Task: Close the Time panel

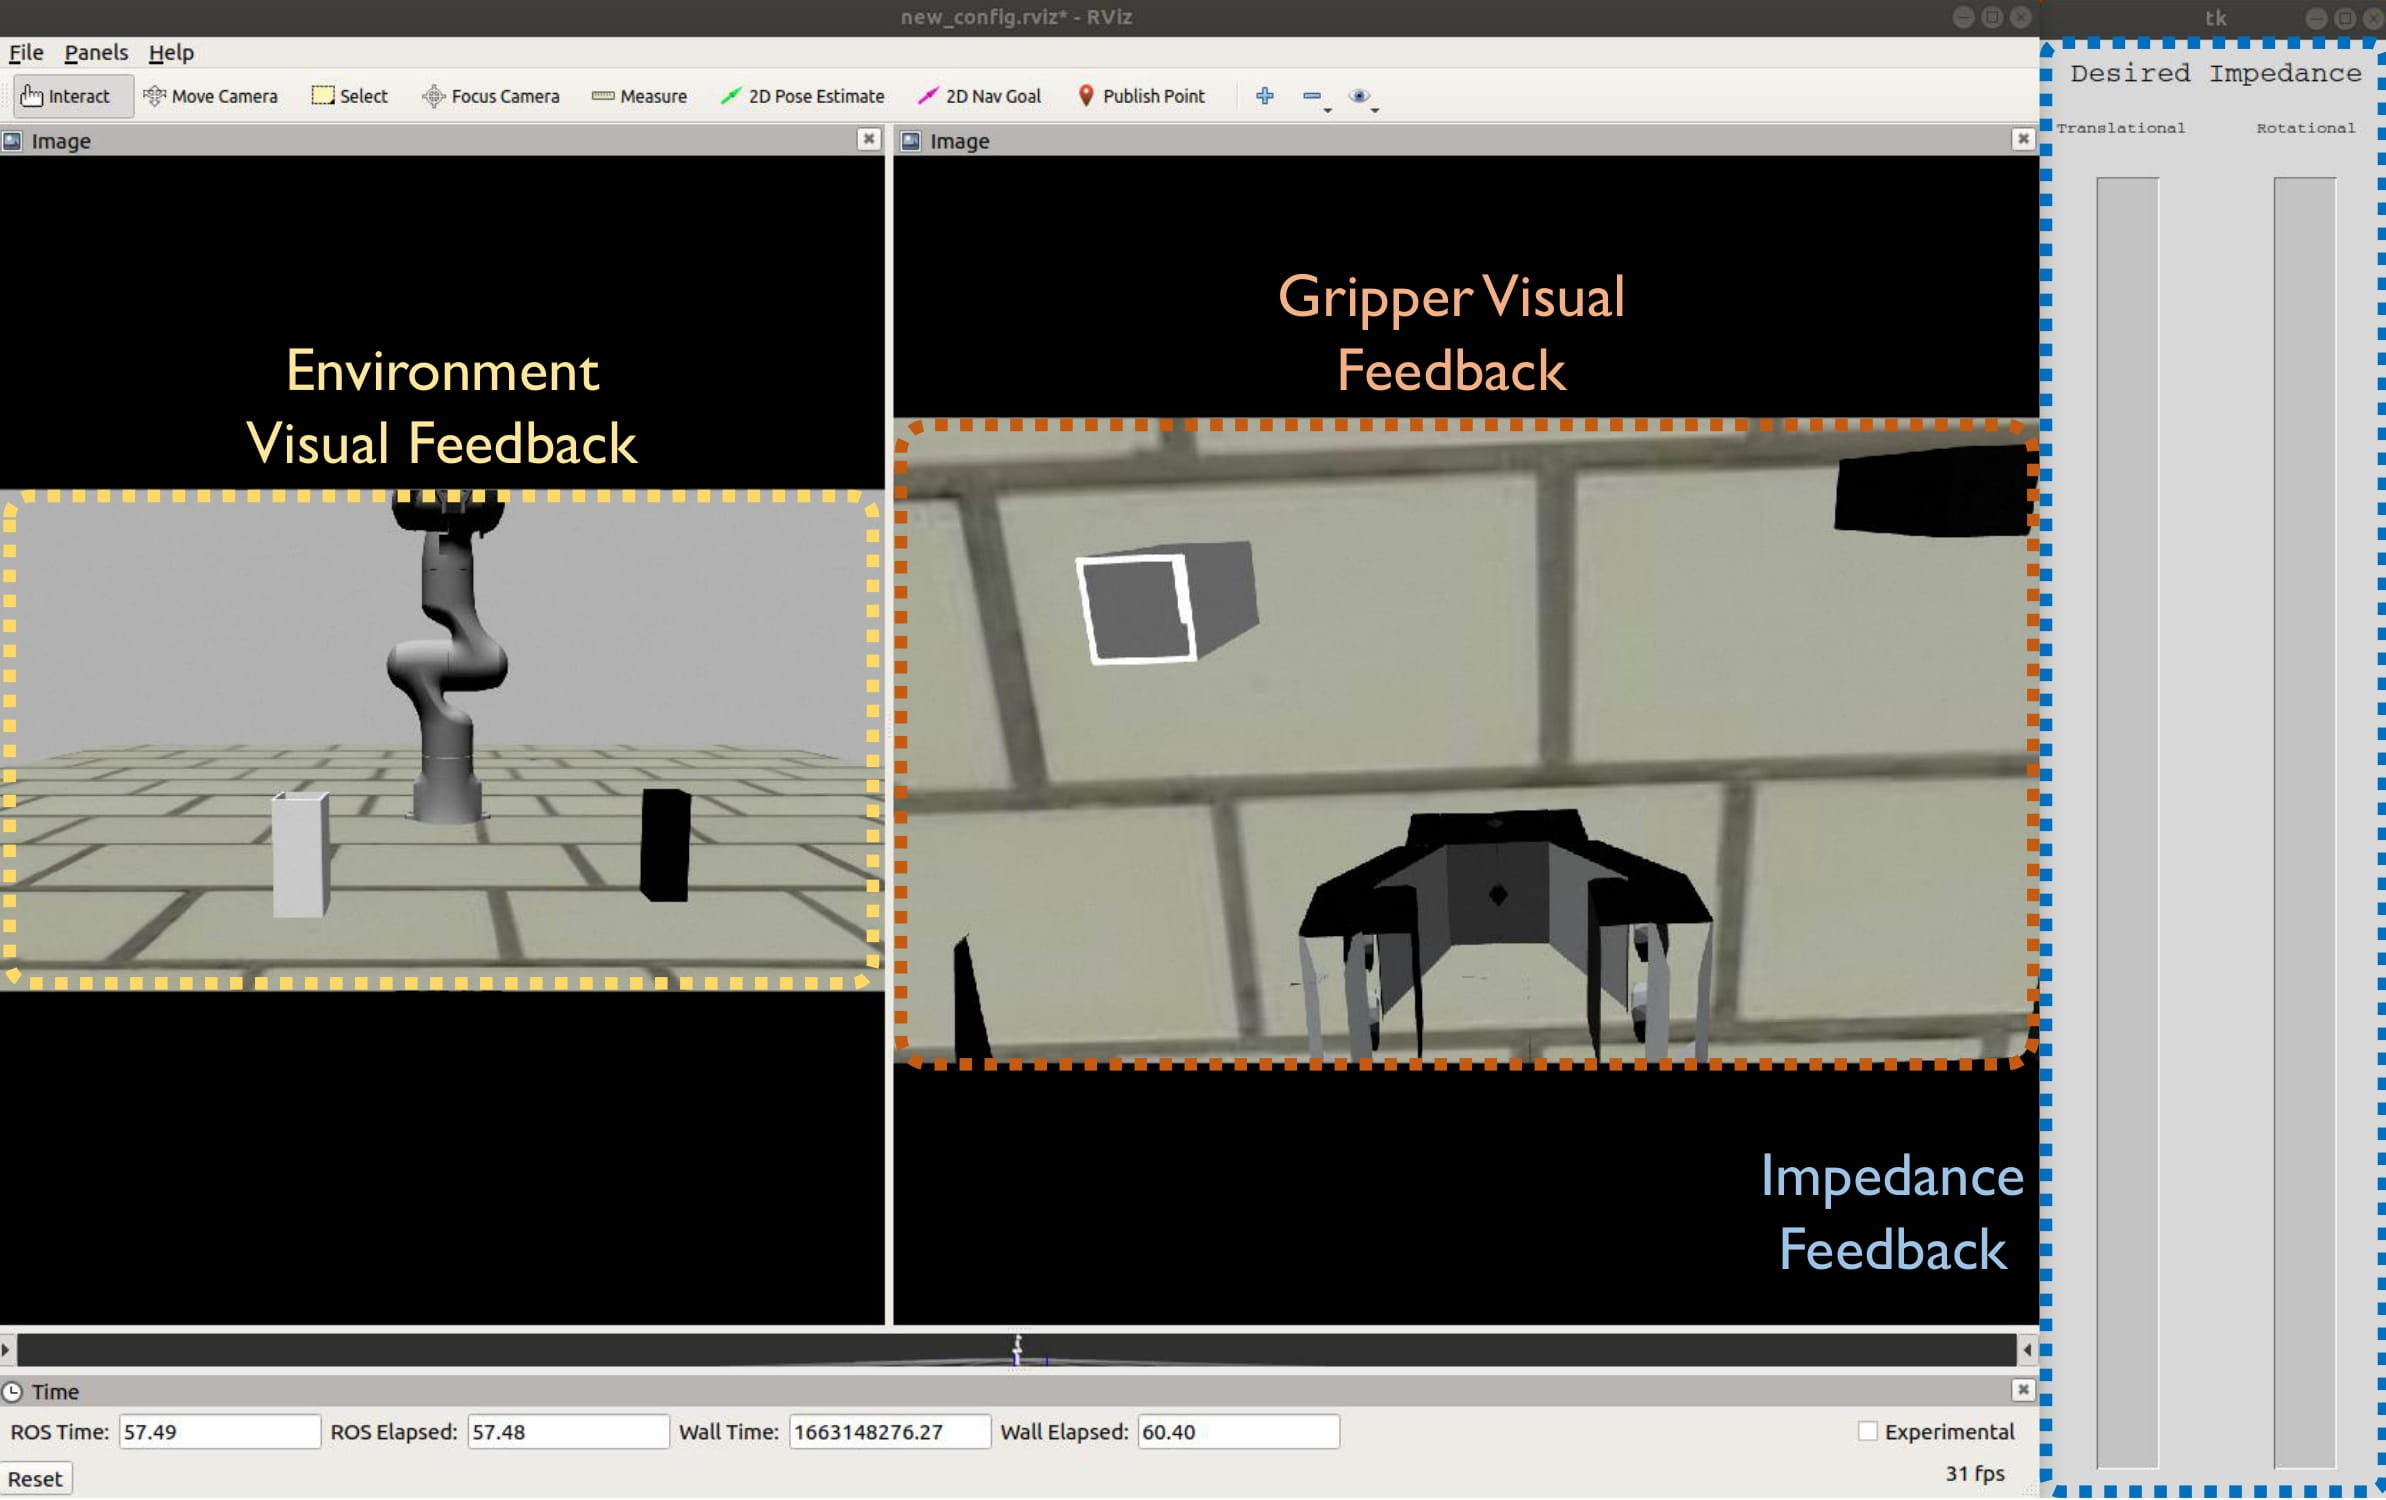Action: 2023,1391
